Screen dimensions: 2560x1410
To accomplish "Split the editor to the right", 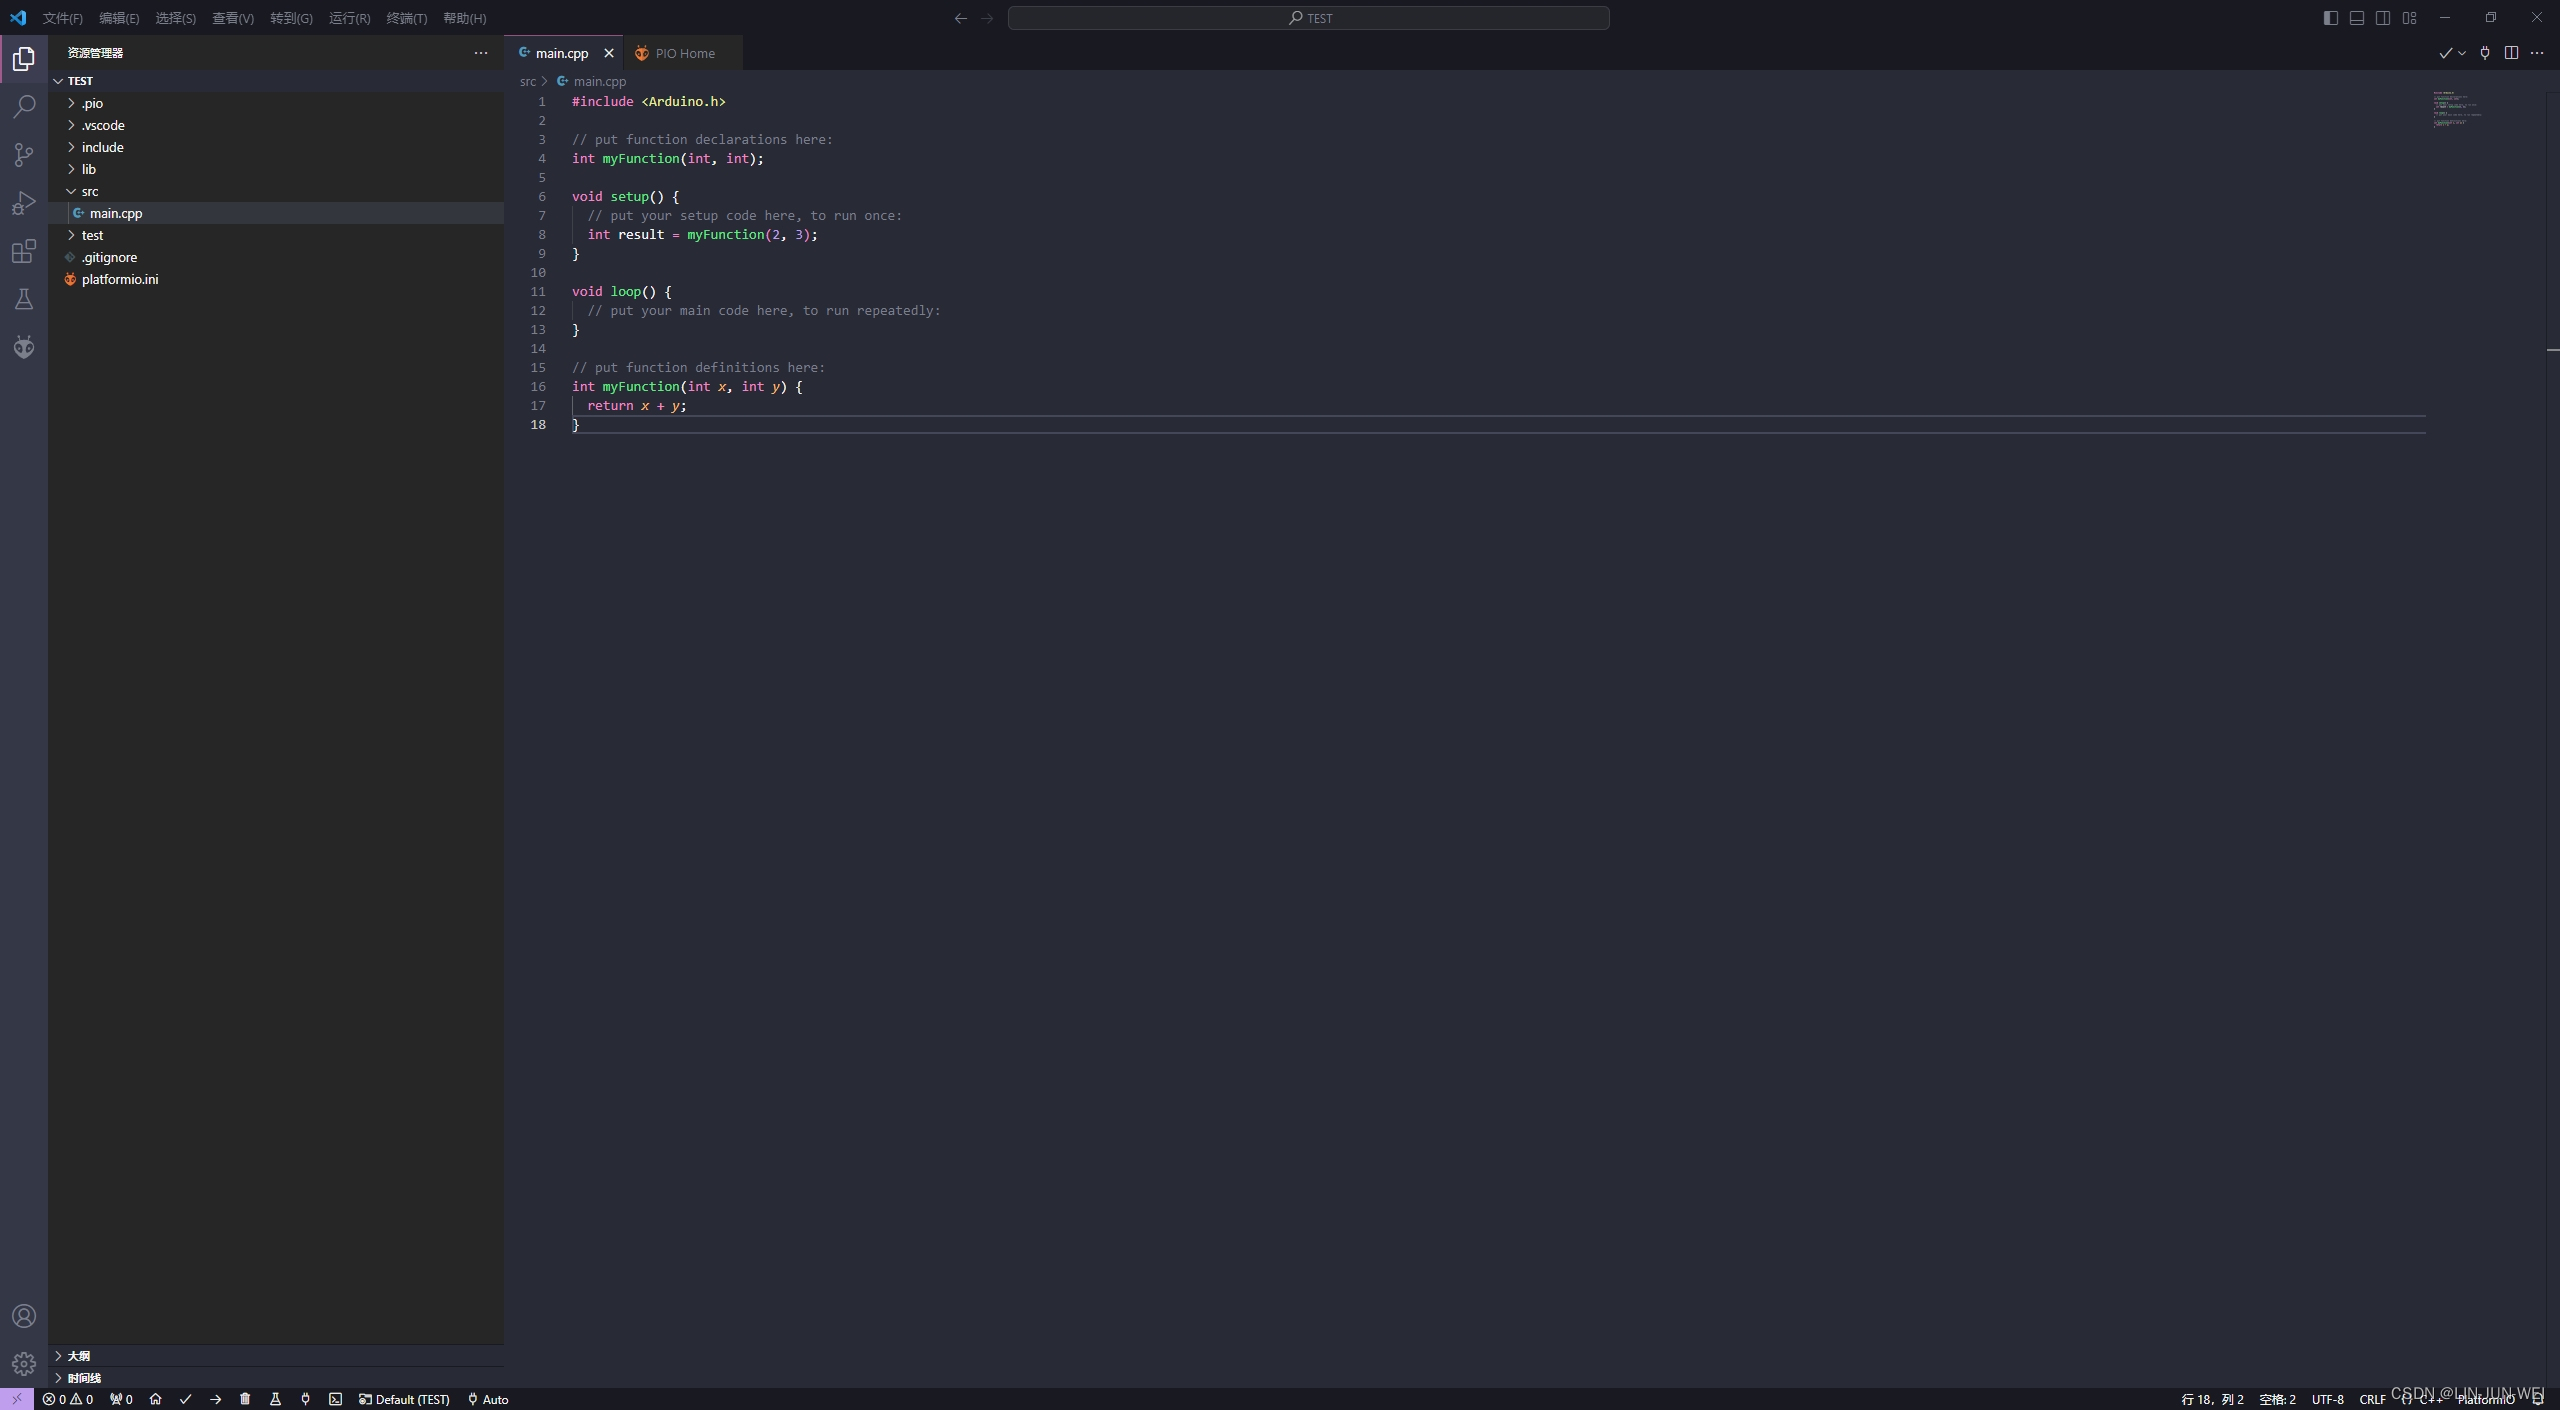I will tap(2511, 53).
